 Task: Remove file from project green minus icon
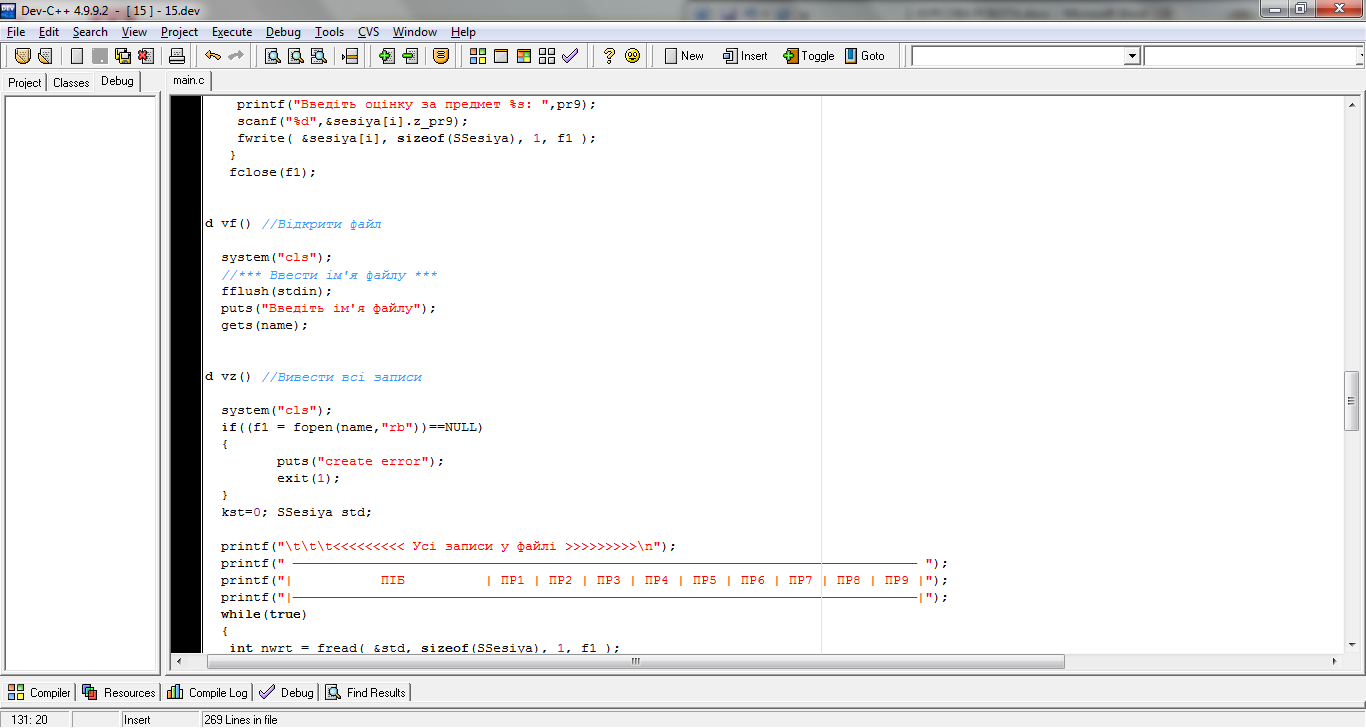pyautogui.click(x=410, y=56)
